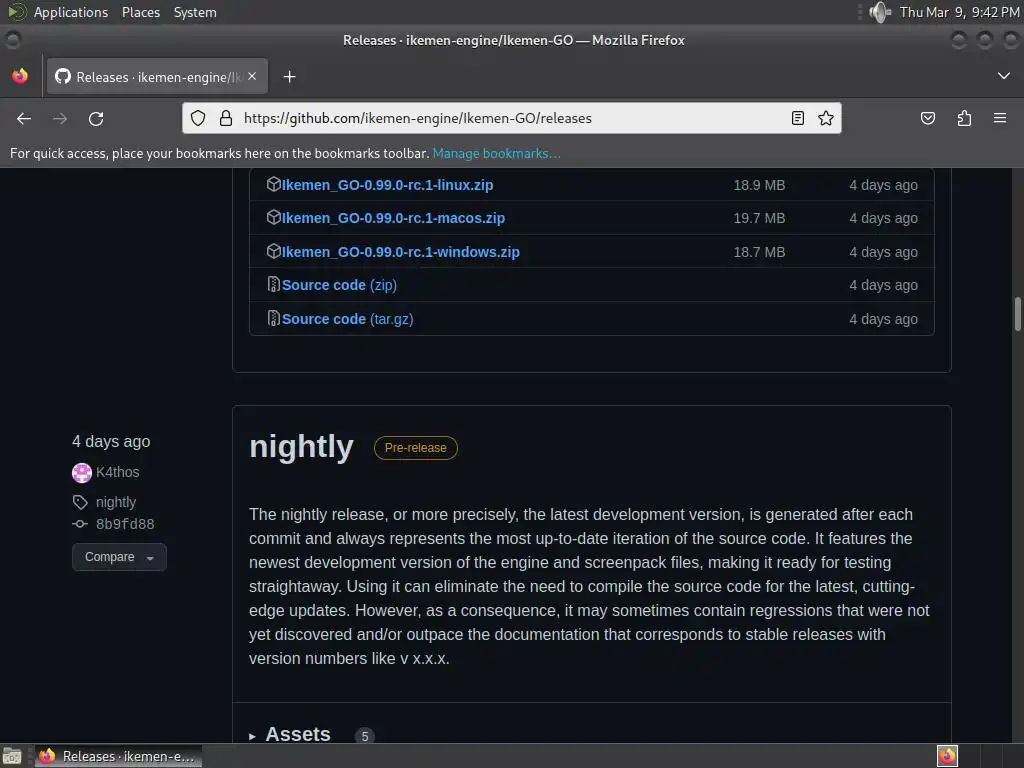1024x768 pixels.
Task: Click the commit icon beside 8b9fd88
Action: click(x=80, y=524)
